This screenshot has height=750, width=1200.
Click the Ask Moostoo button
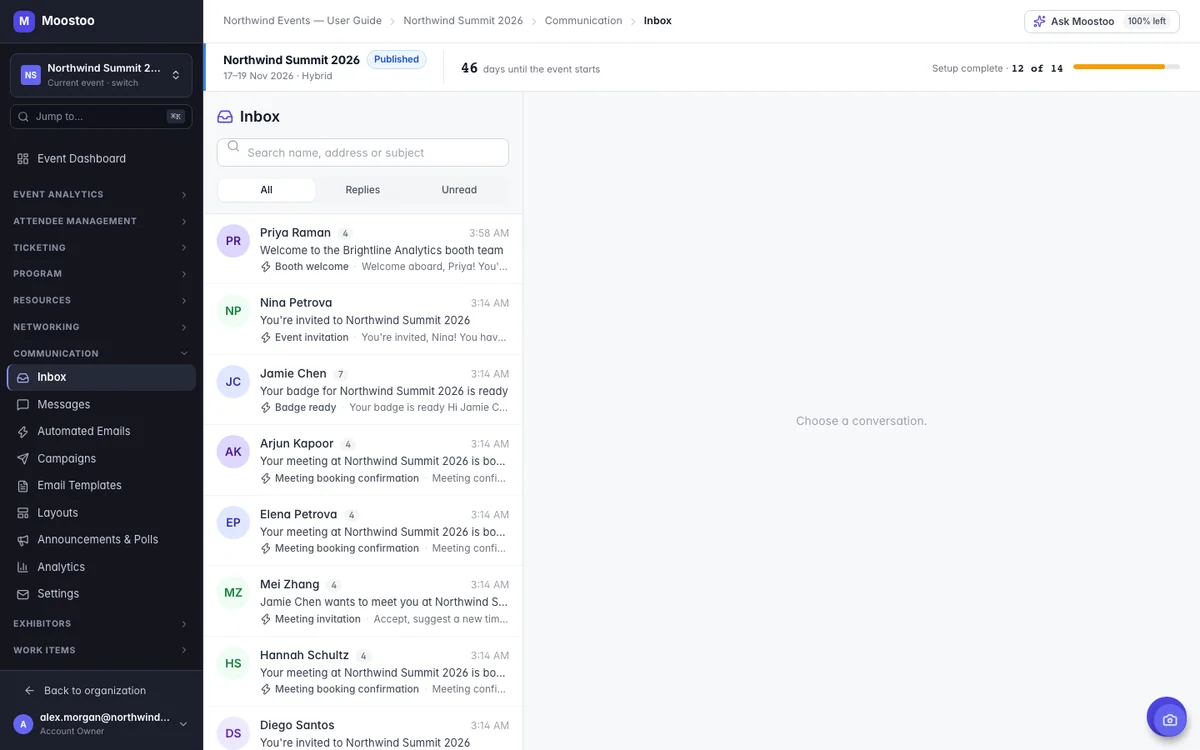point(1102,21)
